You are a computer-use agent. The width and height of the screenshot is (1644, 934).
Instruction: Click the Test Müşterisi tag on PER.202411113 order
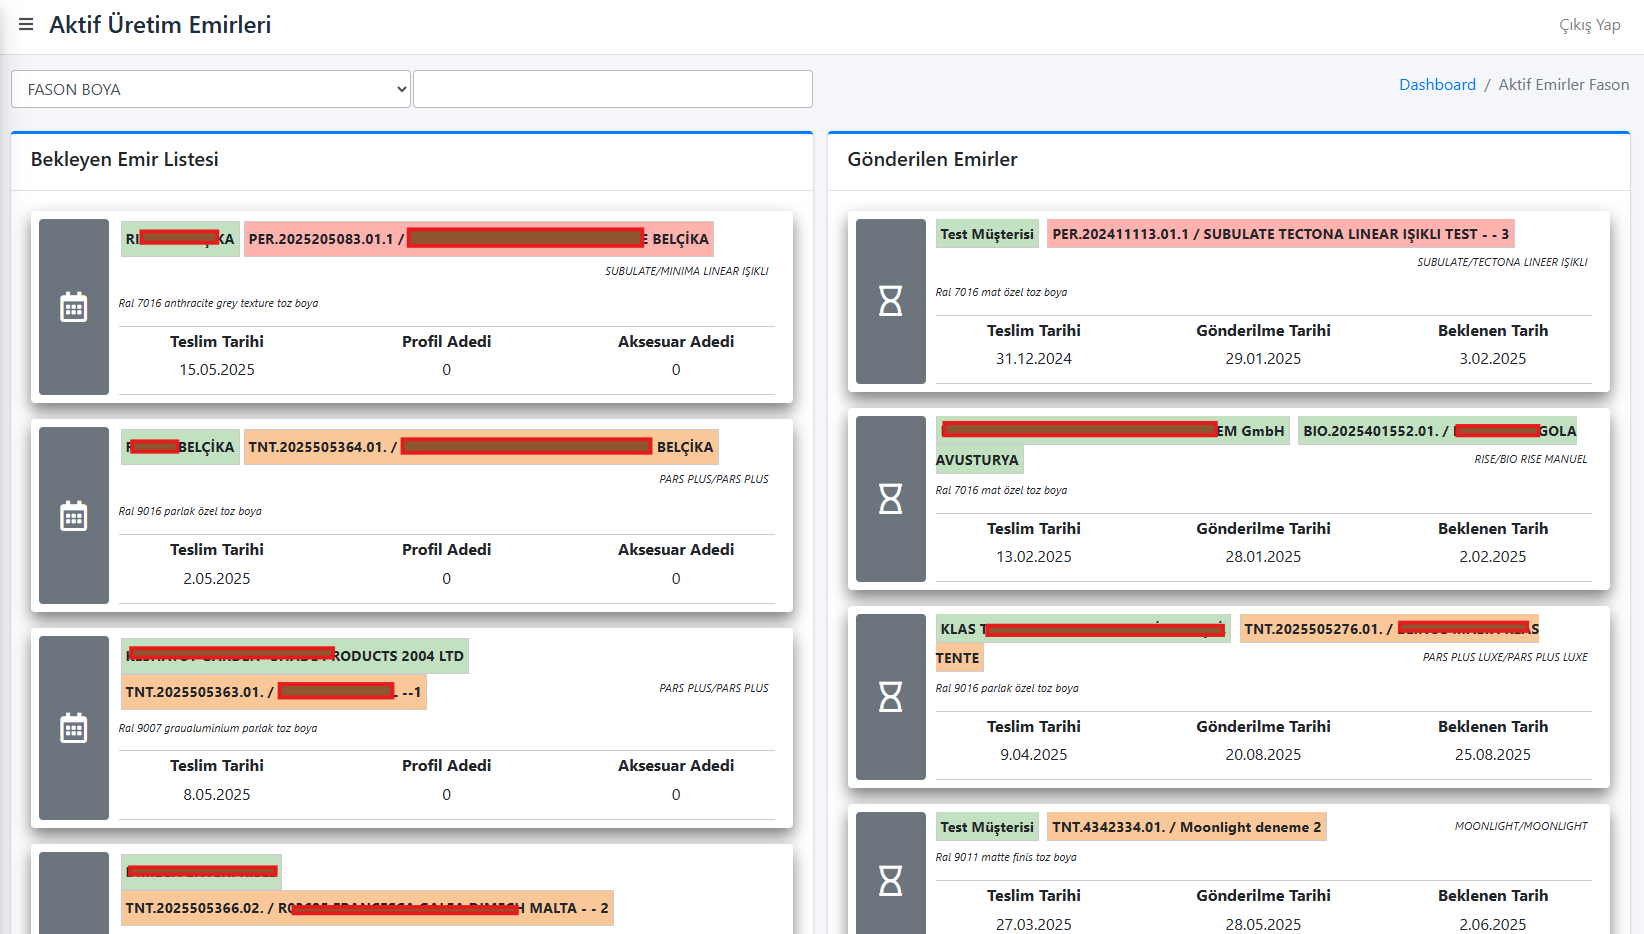click(987, 234)
